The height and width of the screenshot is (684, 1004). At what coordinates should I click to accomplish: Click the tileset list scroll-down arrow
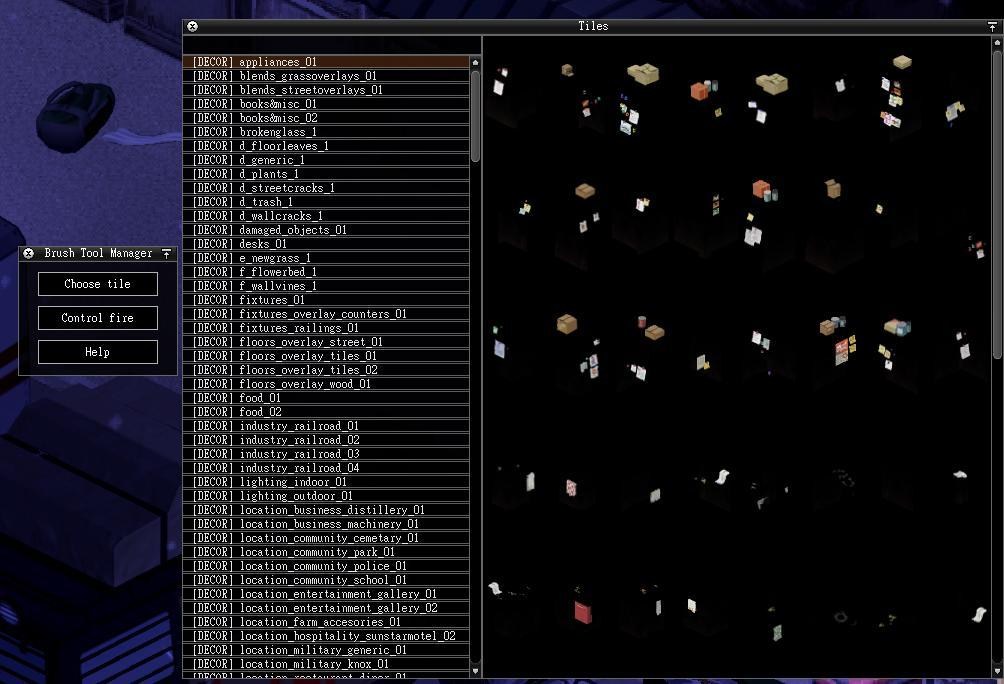click(x=475, y=671)
